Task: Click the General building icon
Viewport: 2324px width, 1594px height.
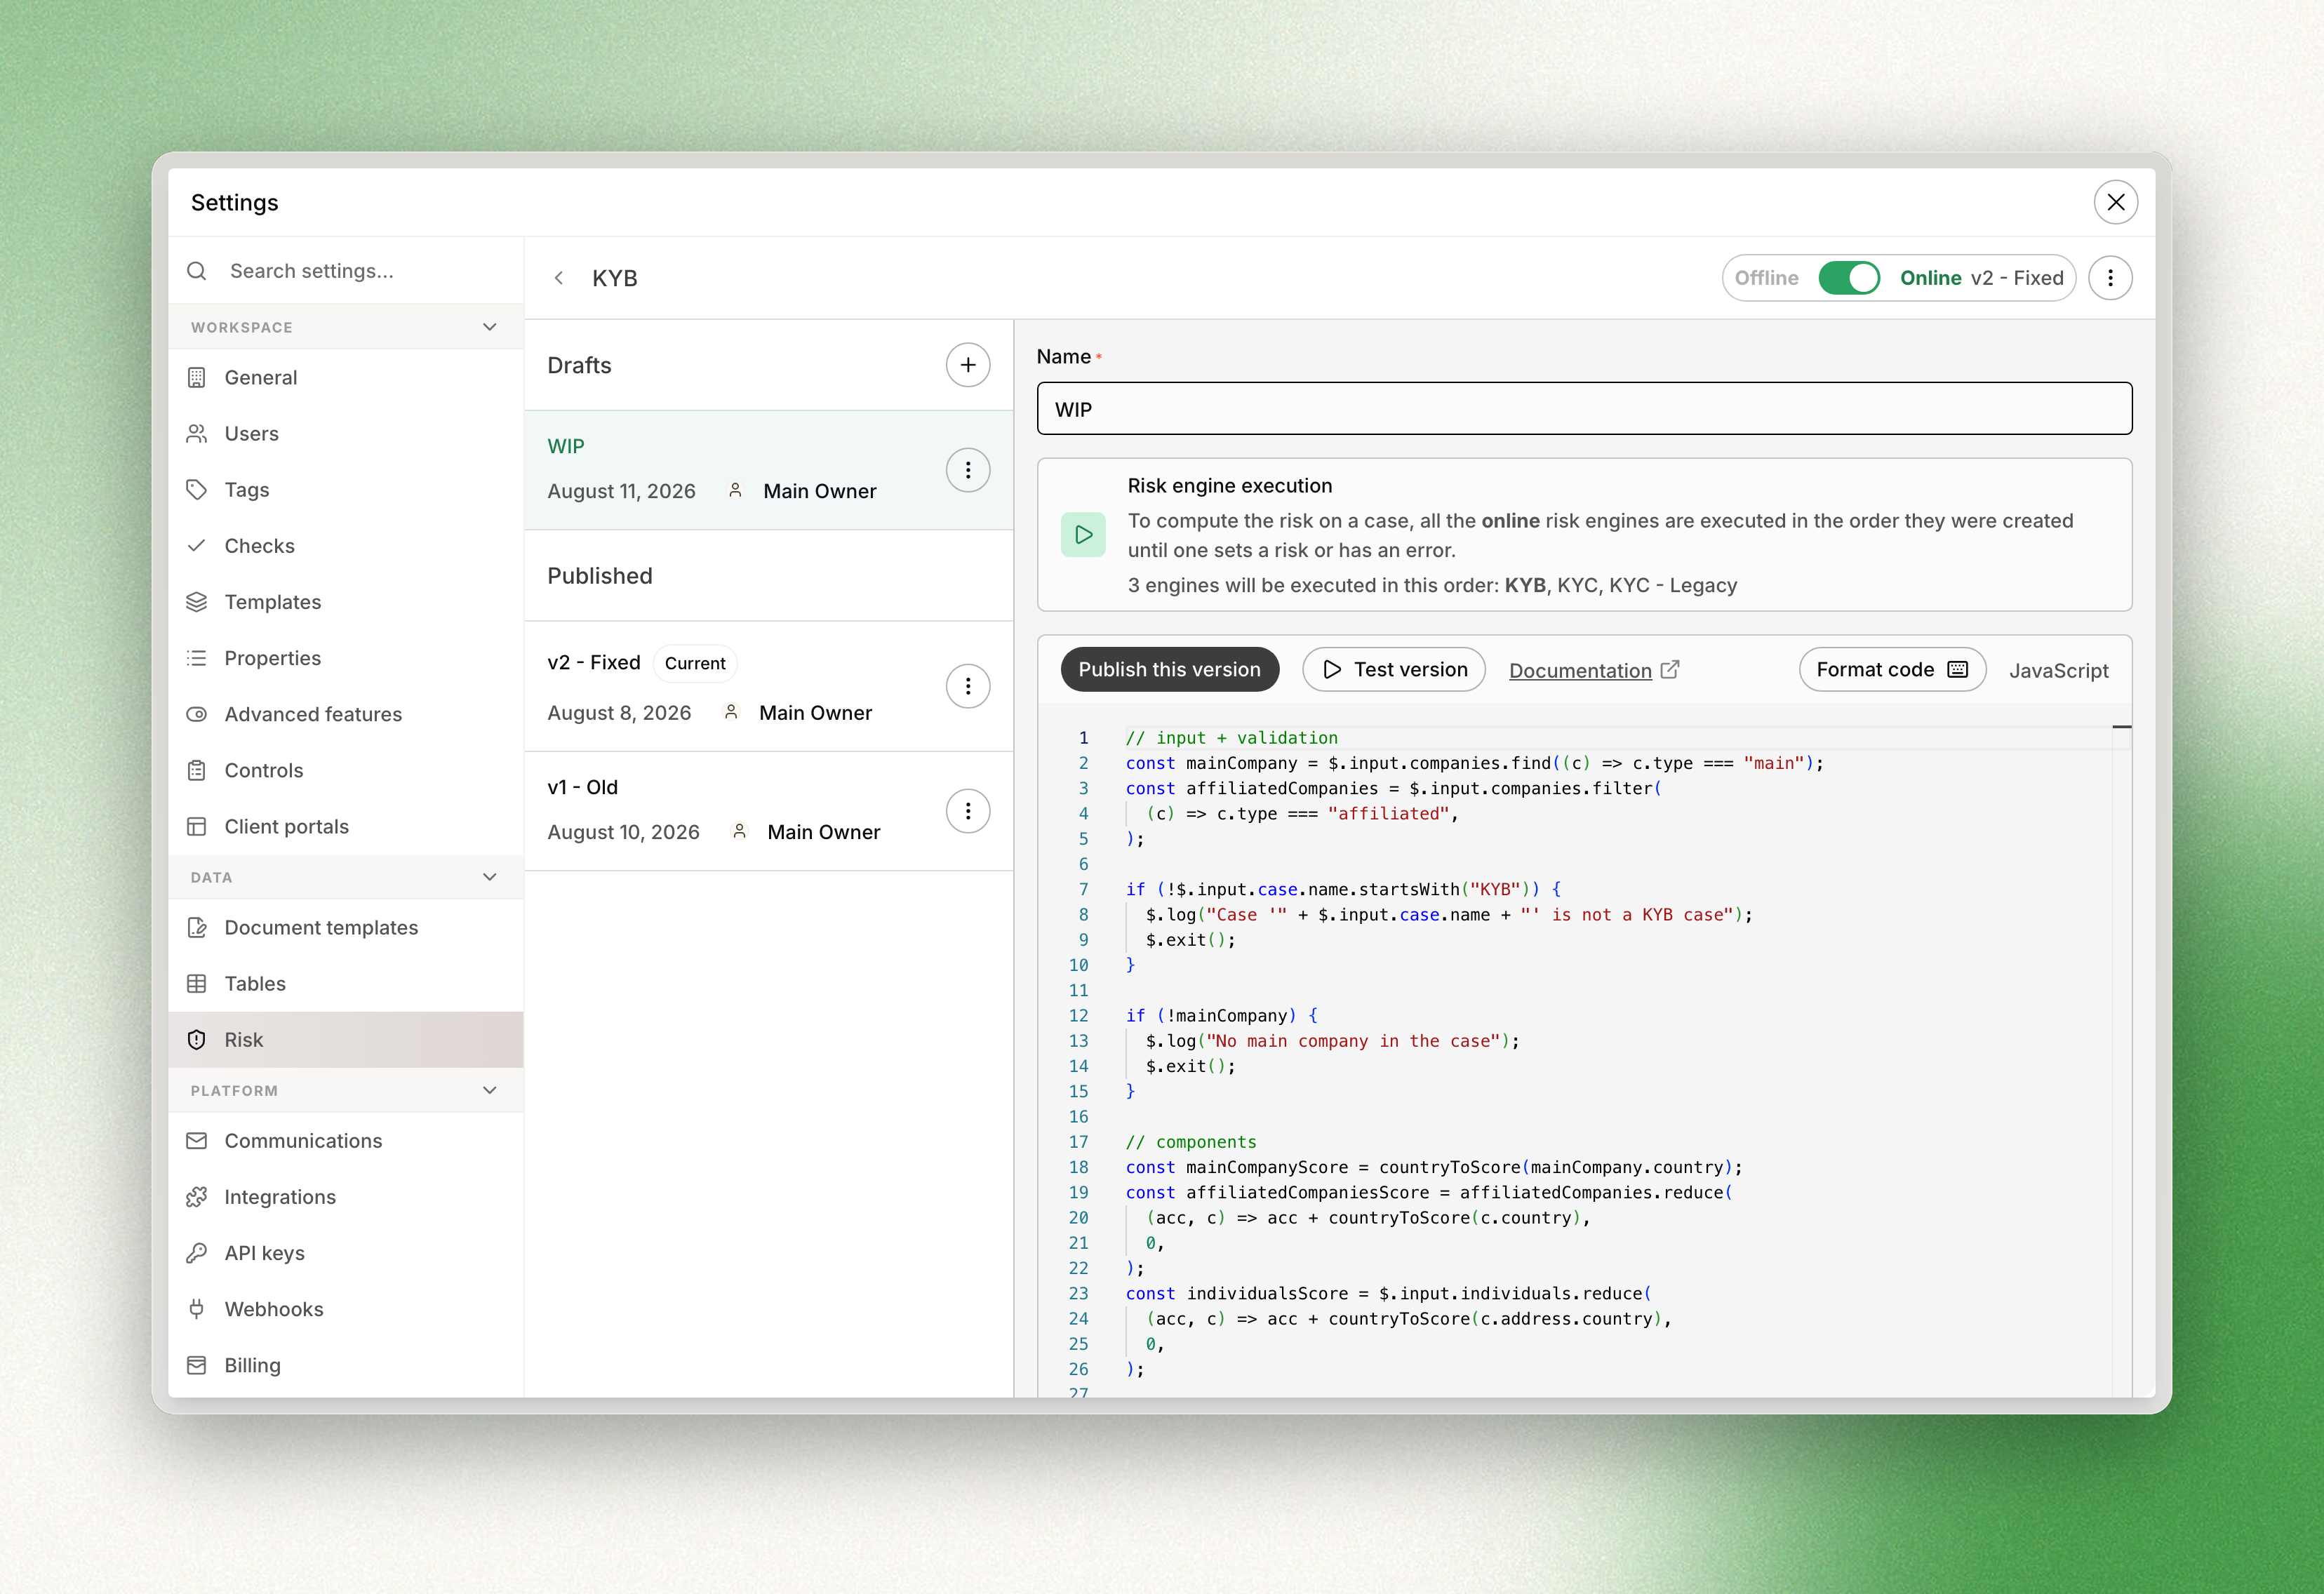Action: (197, 377)
